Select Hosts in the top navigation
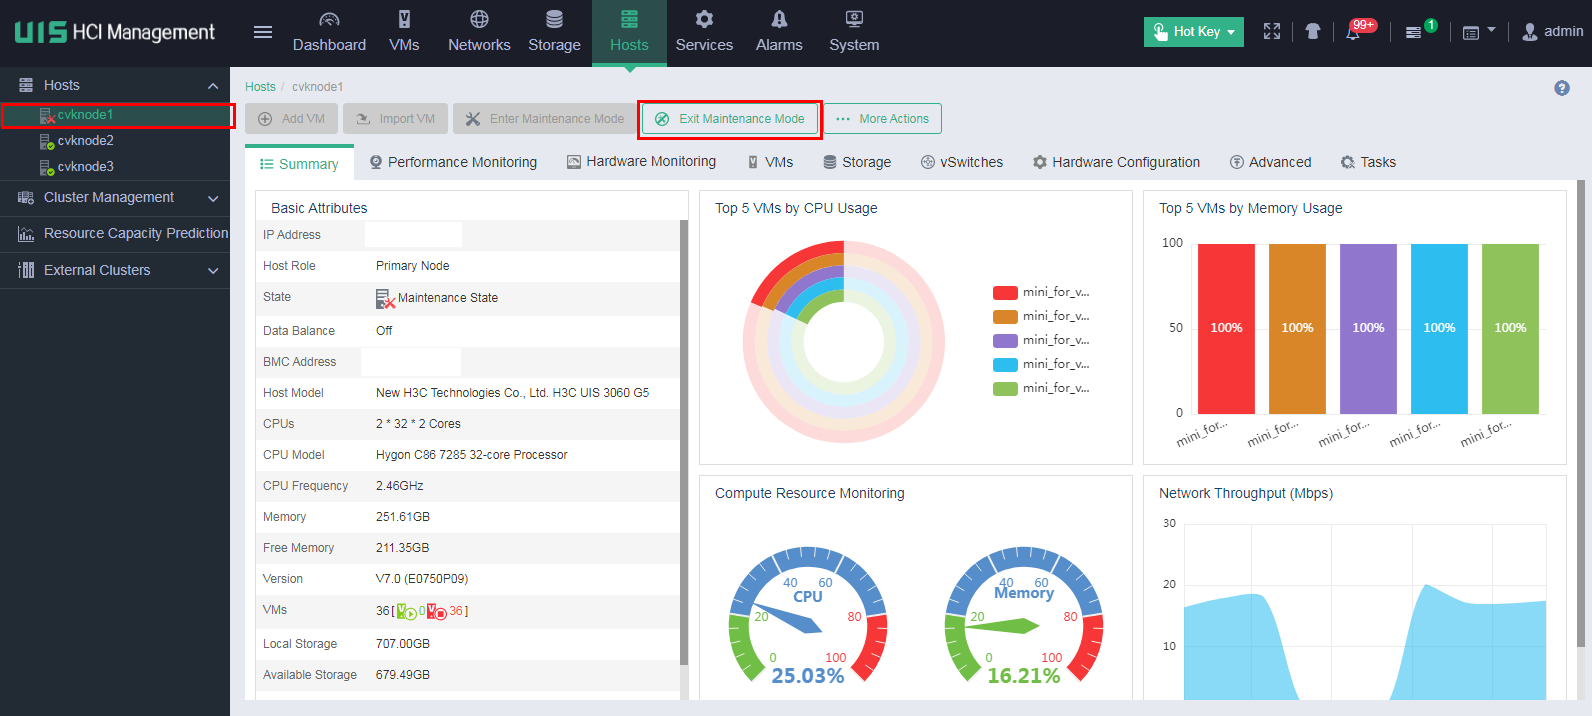 (x=629, y=33)
